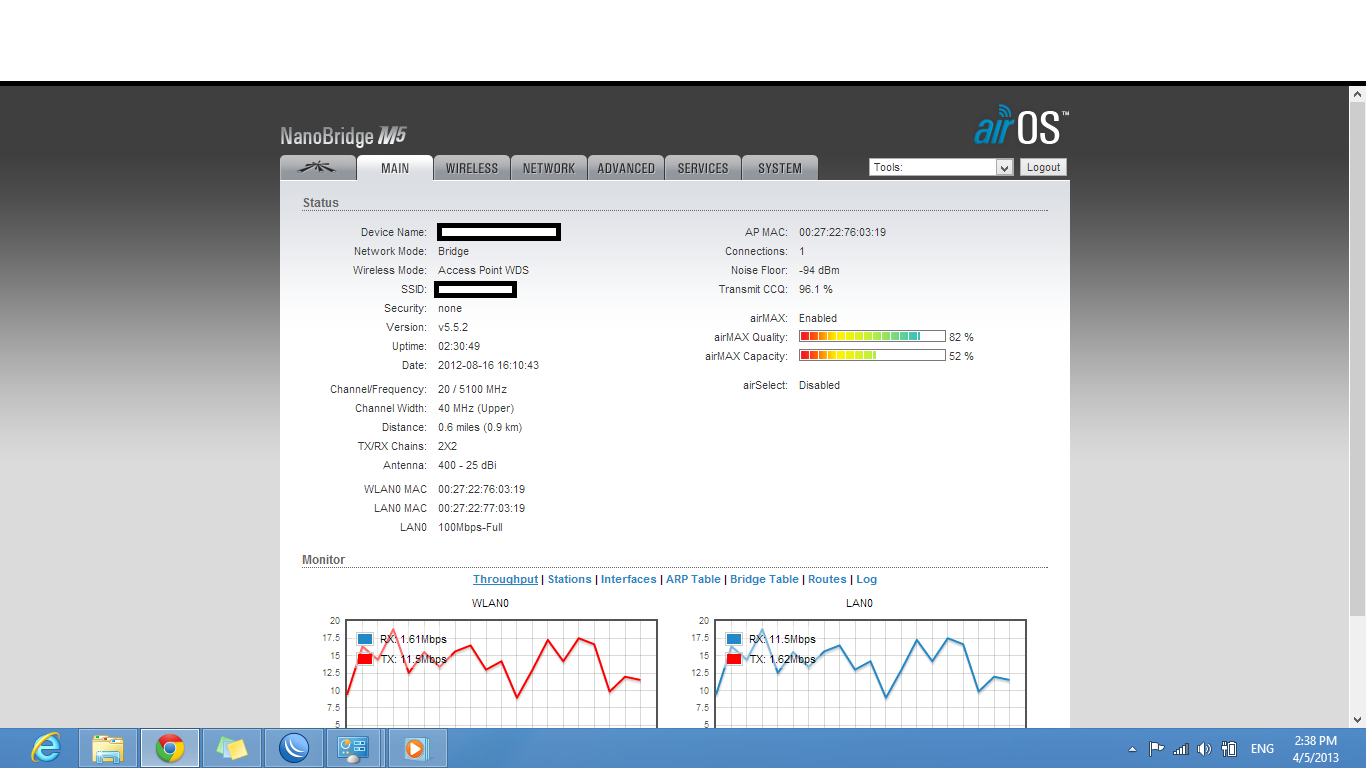
Task: Open the ENG language selector
Action: coord(1262,747)
